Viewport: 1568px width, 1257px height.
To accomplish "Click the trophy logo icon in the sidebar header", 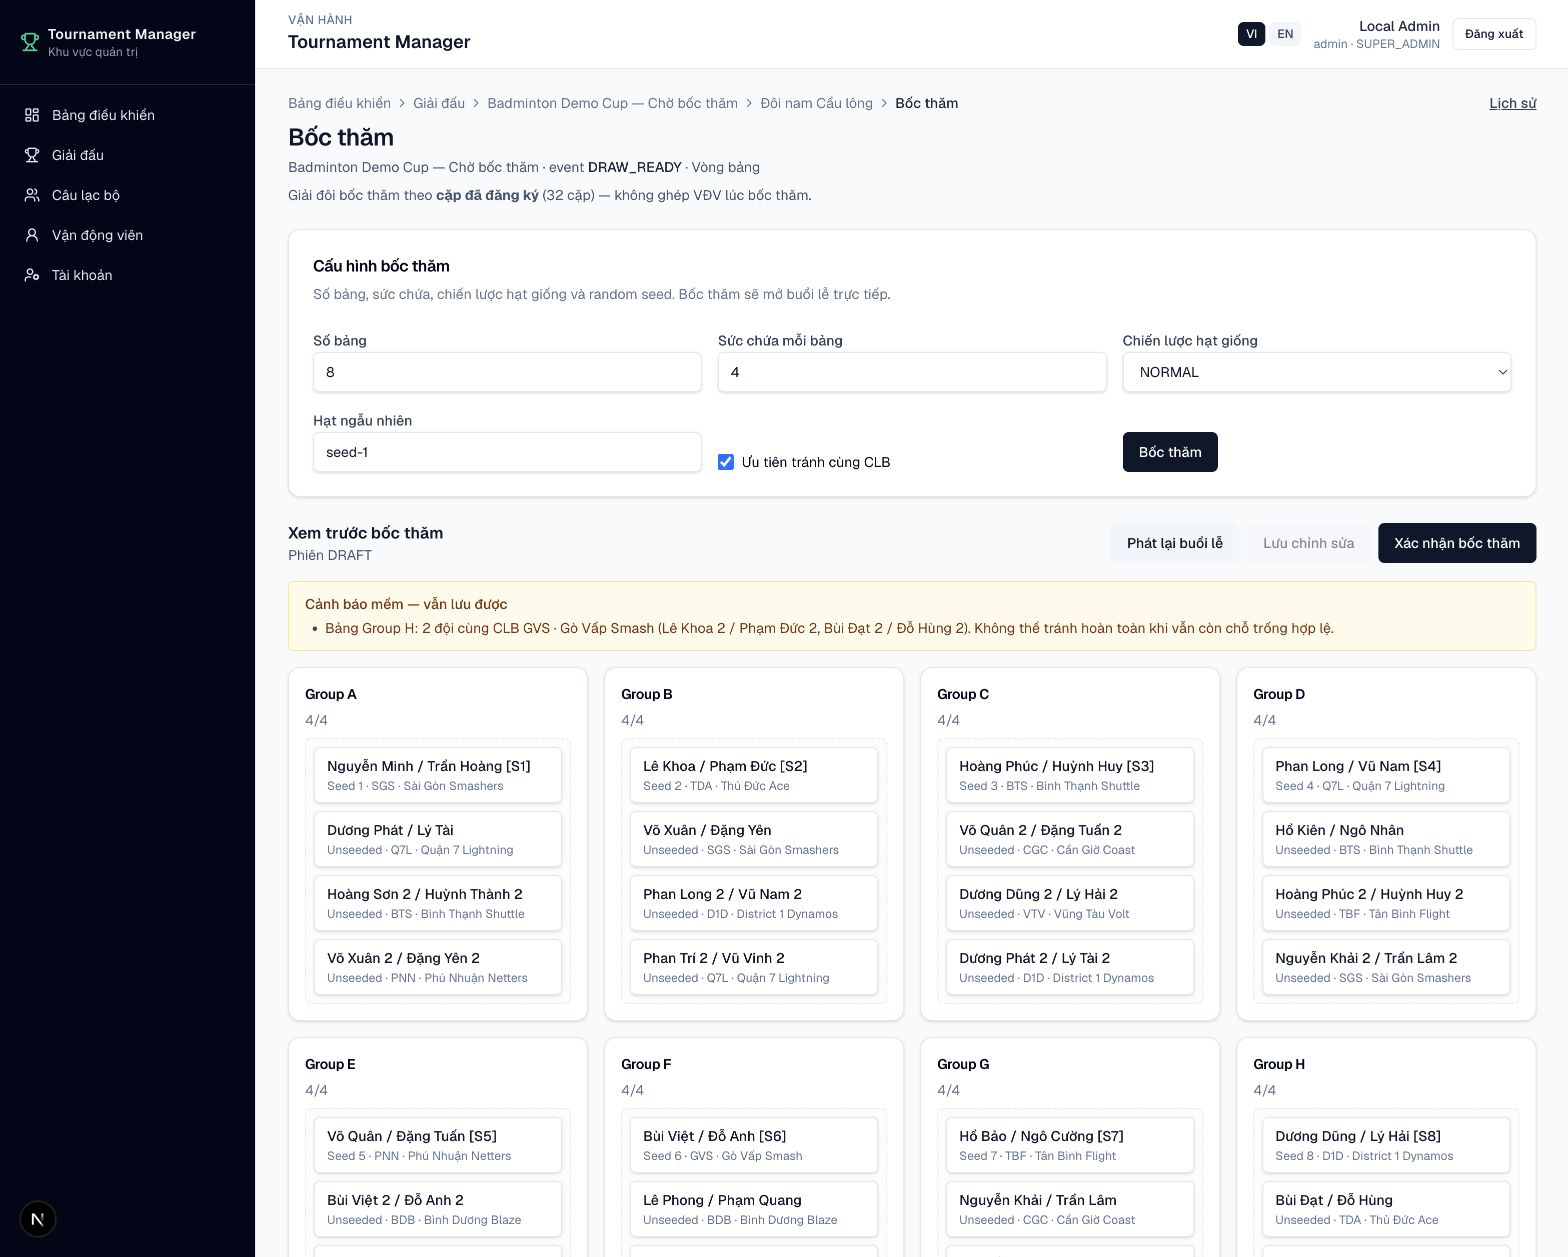I will 30,42.
